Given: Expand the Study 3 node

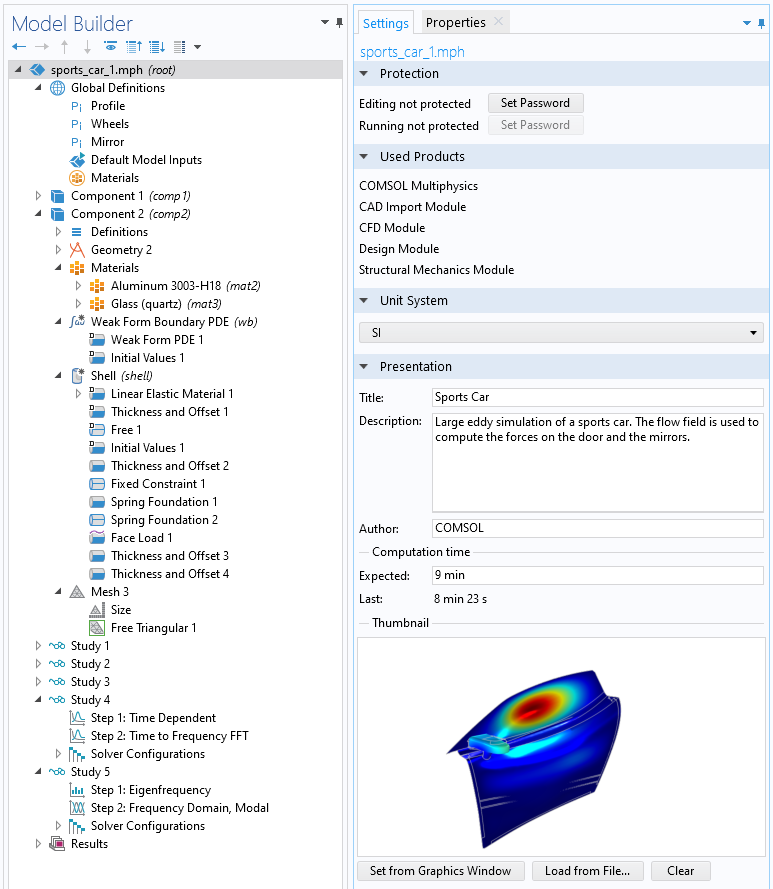Looking at the screenshot, I should click(x=38, y=682).
